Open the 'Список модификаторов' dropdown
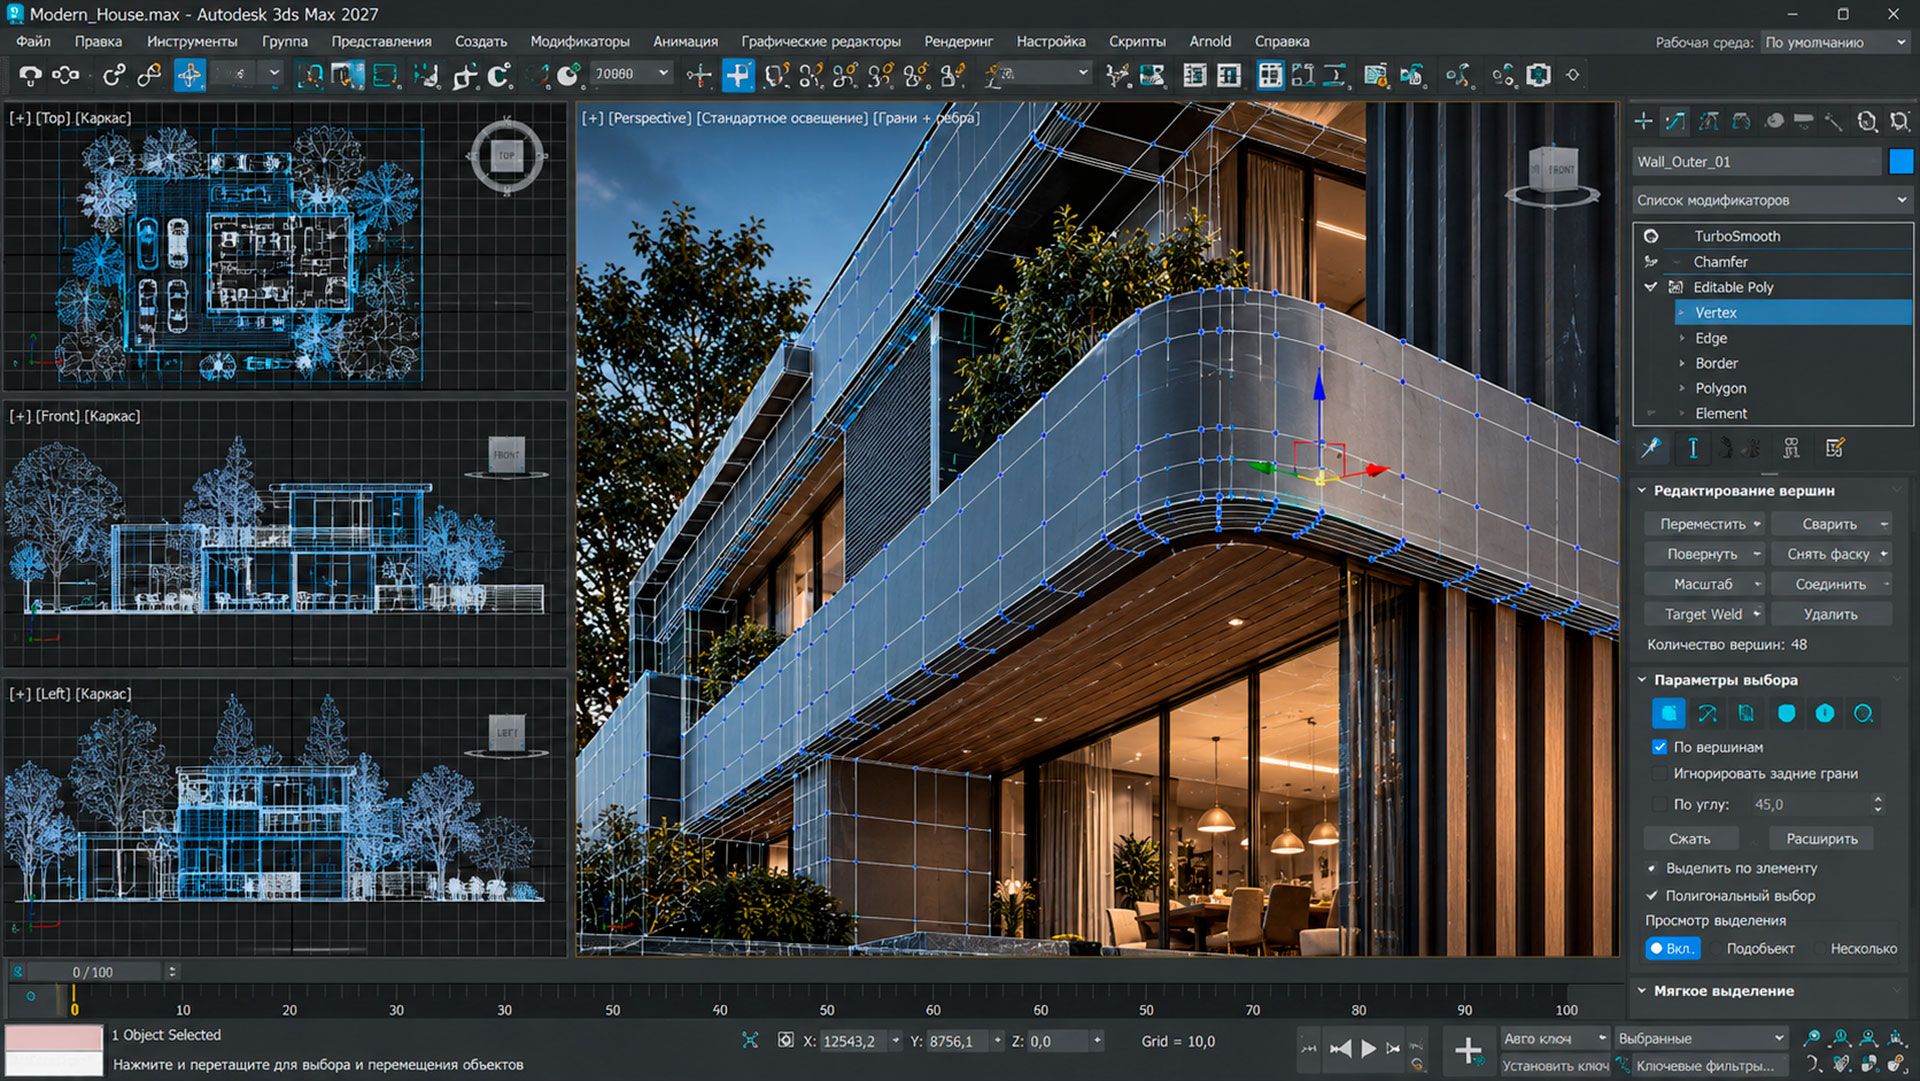This screenshot has height=1081, width=1920. pos(1772,200)
